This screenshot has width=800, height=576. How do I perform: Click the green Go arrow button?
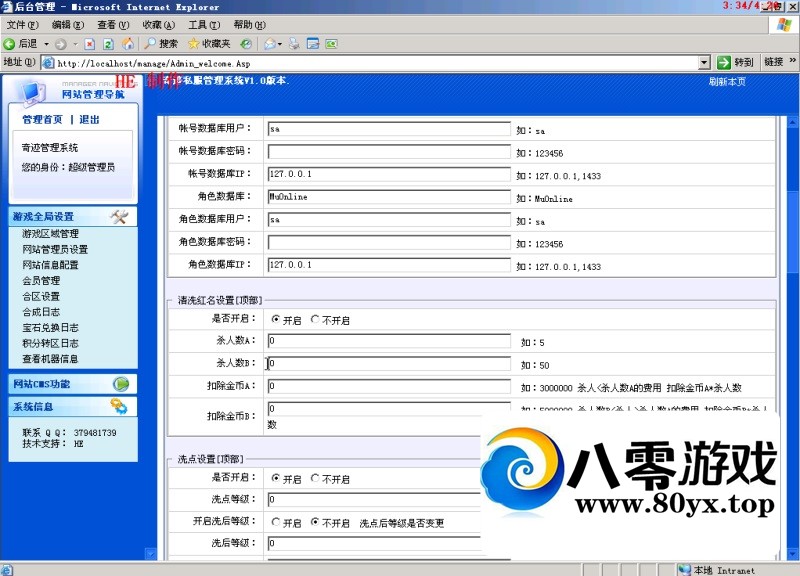(723, 62)
